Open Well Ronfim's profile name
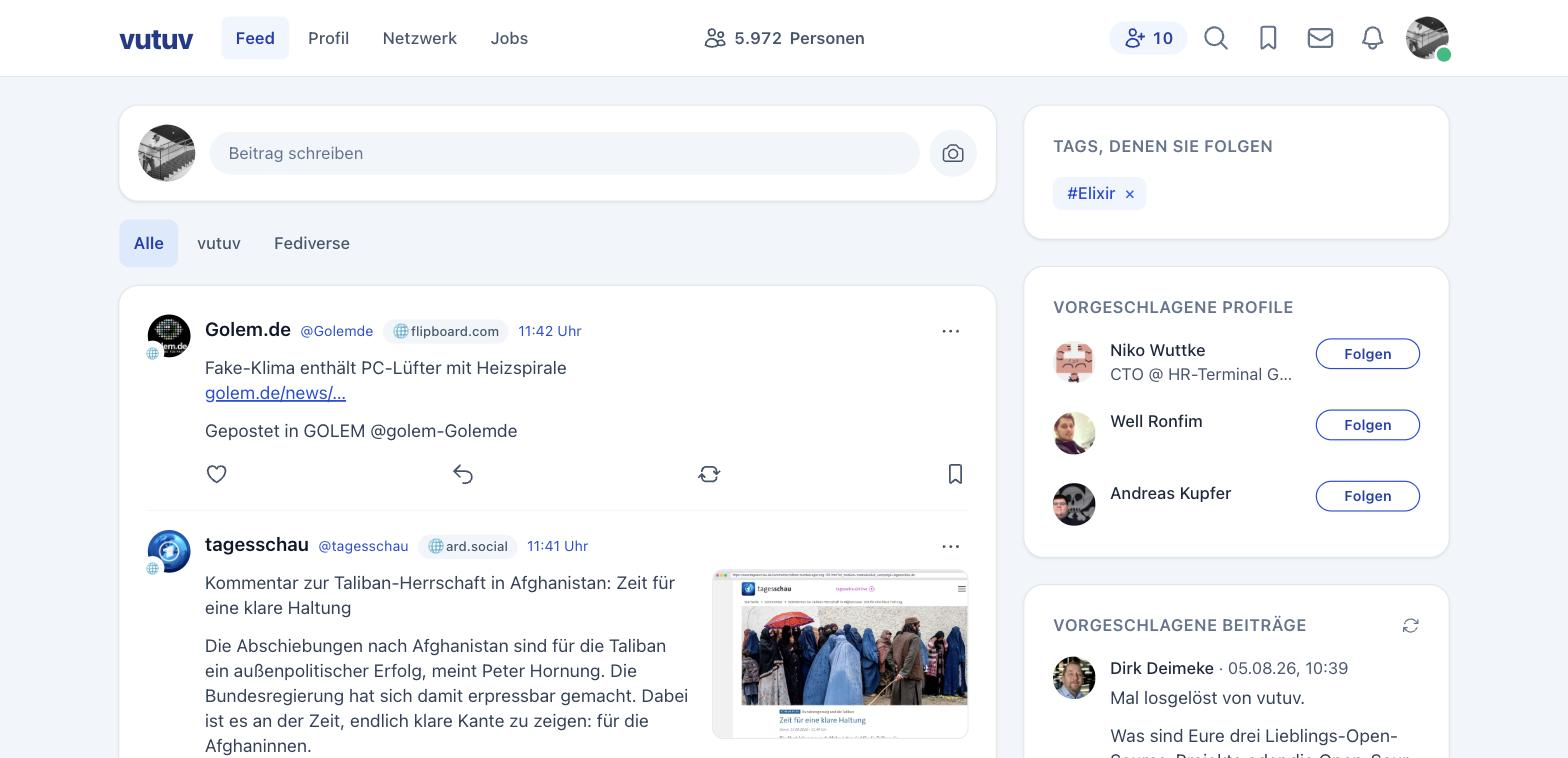 click(x=1156, y=421)
